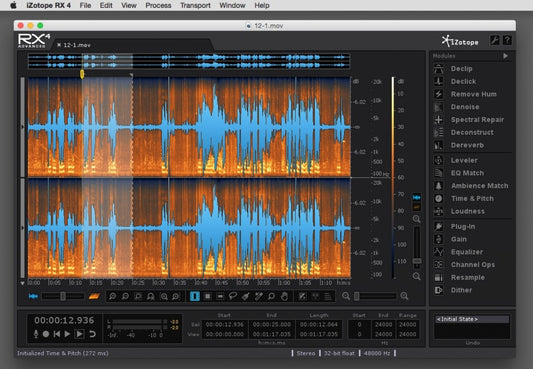This screenshot has width=533, height=369.
Task: Toggle play selection button
Action: click(79, 334)
